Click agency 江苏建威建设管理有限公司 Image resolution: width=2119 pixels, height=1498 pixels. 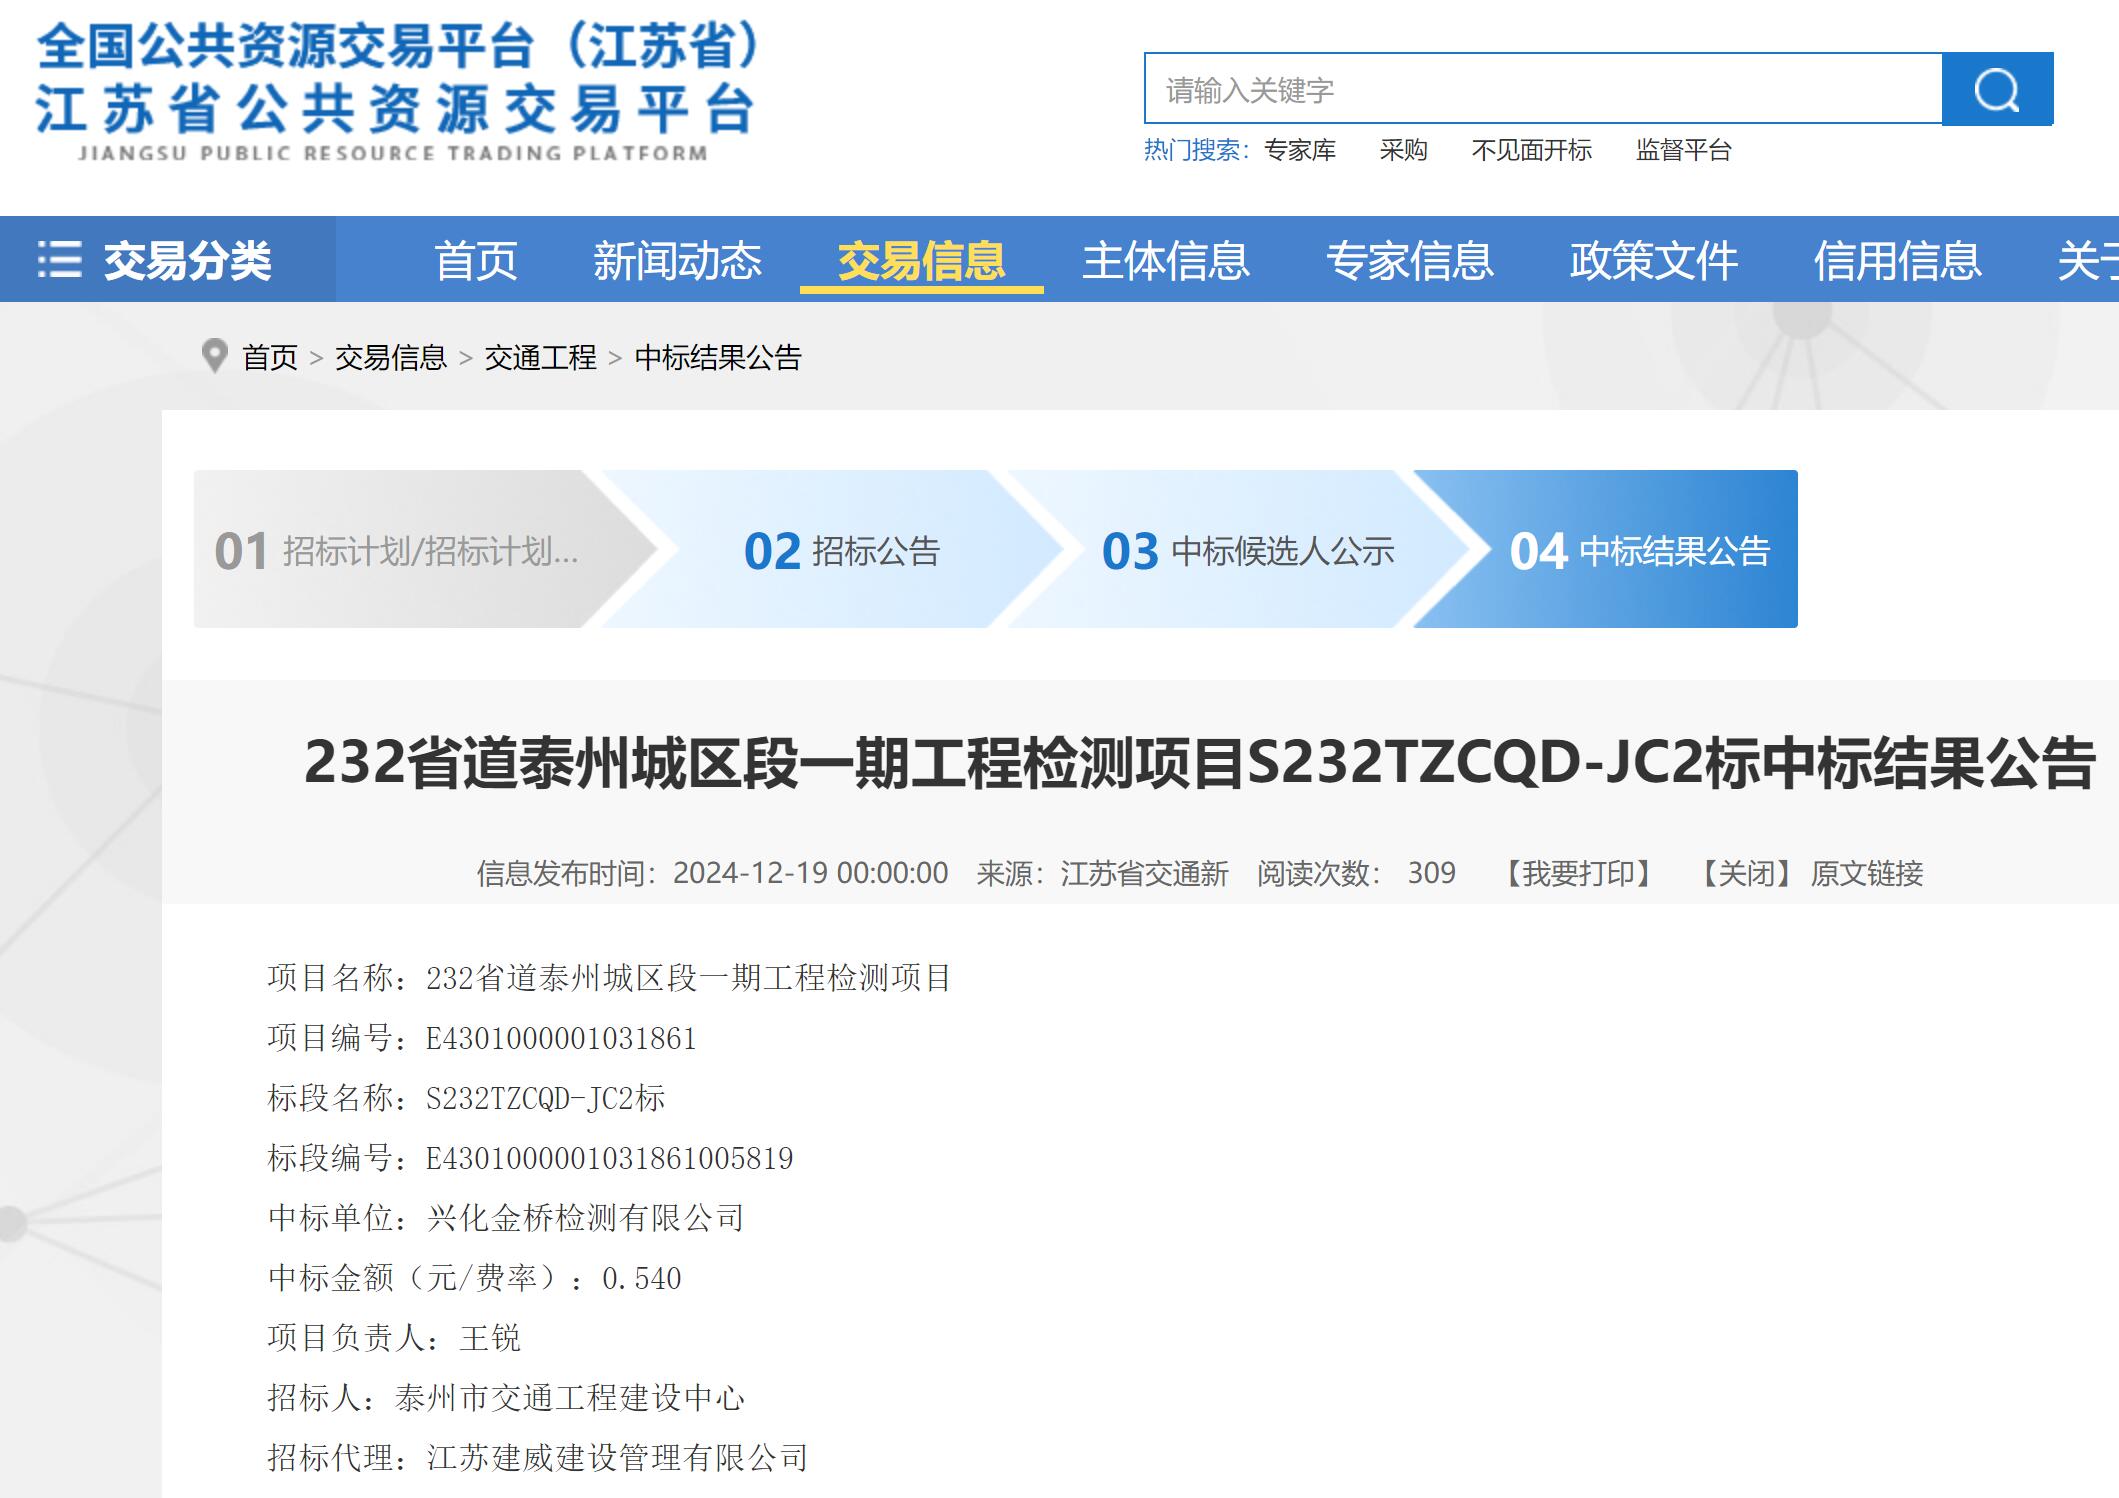(617, 1458)
